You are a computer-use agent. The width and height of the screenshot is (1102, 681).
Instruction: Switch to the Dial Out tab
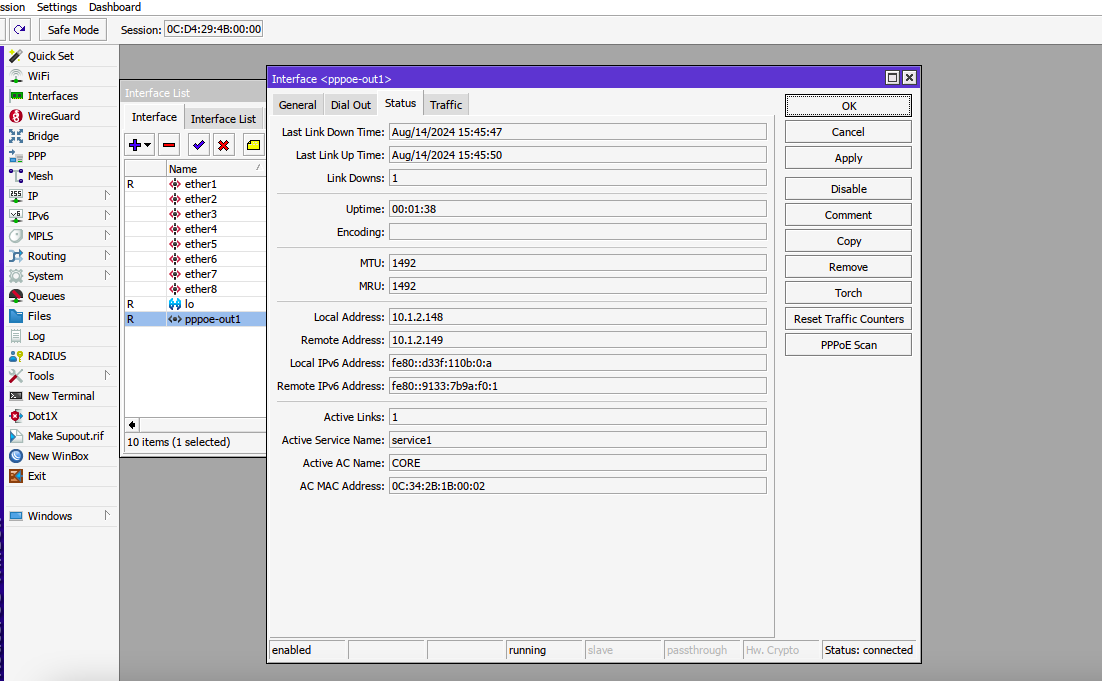click(351, 105)
